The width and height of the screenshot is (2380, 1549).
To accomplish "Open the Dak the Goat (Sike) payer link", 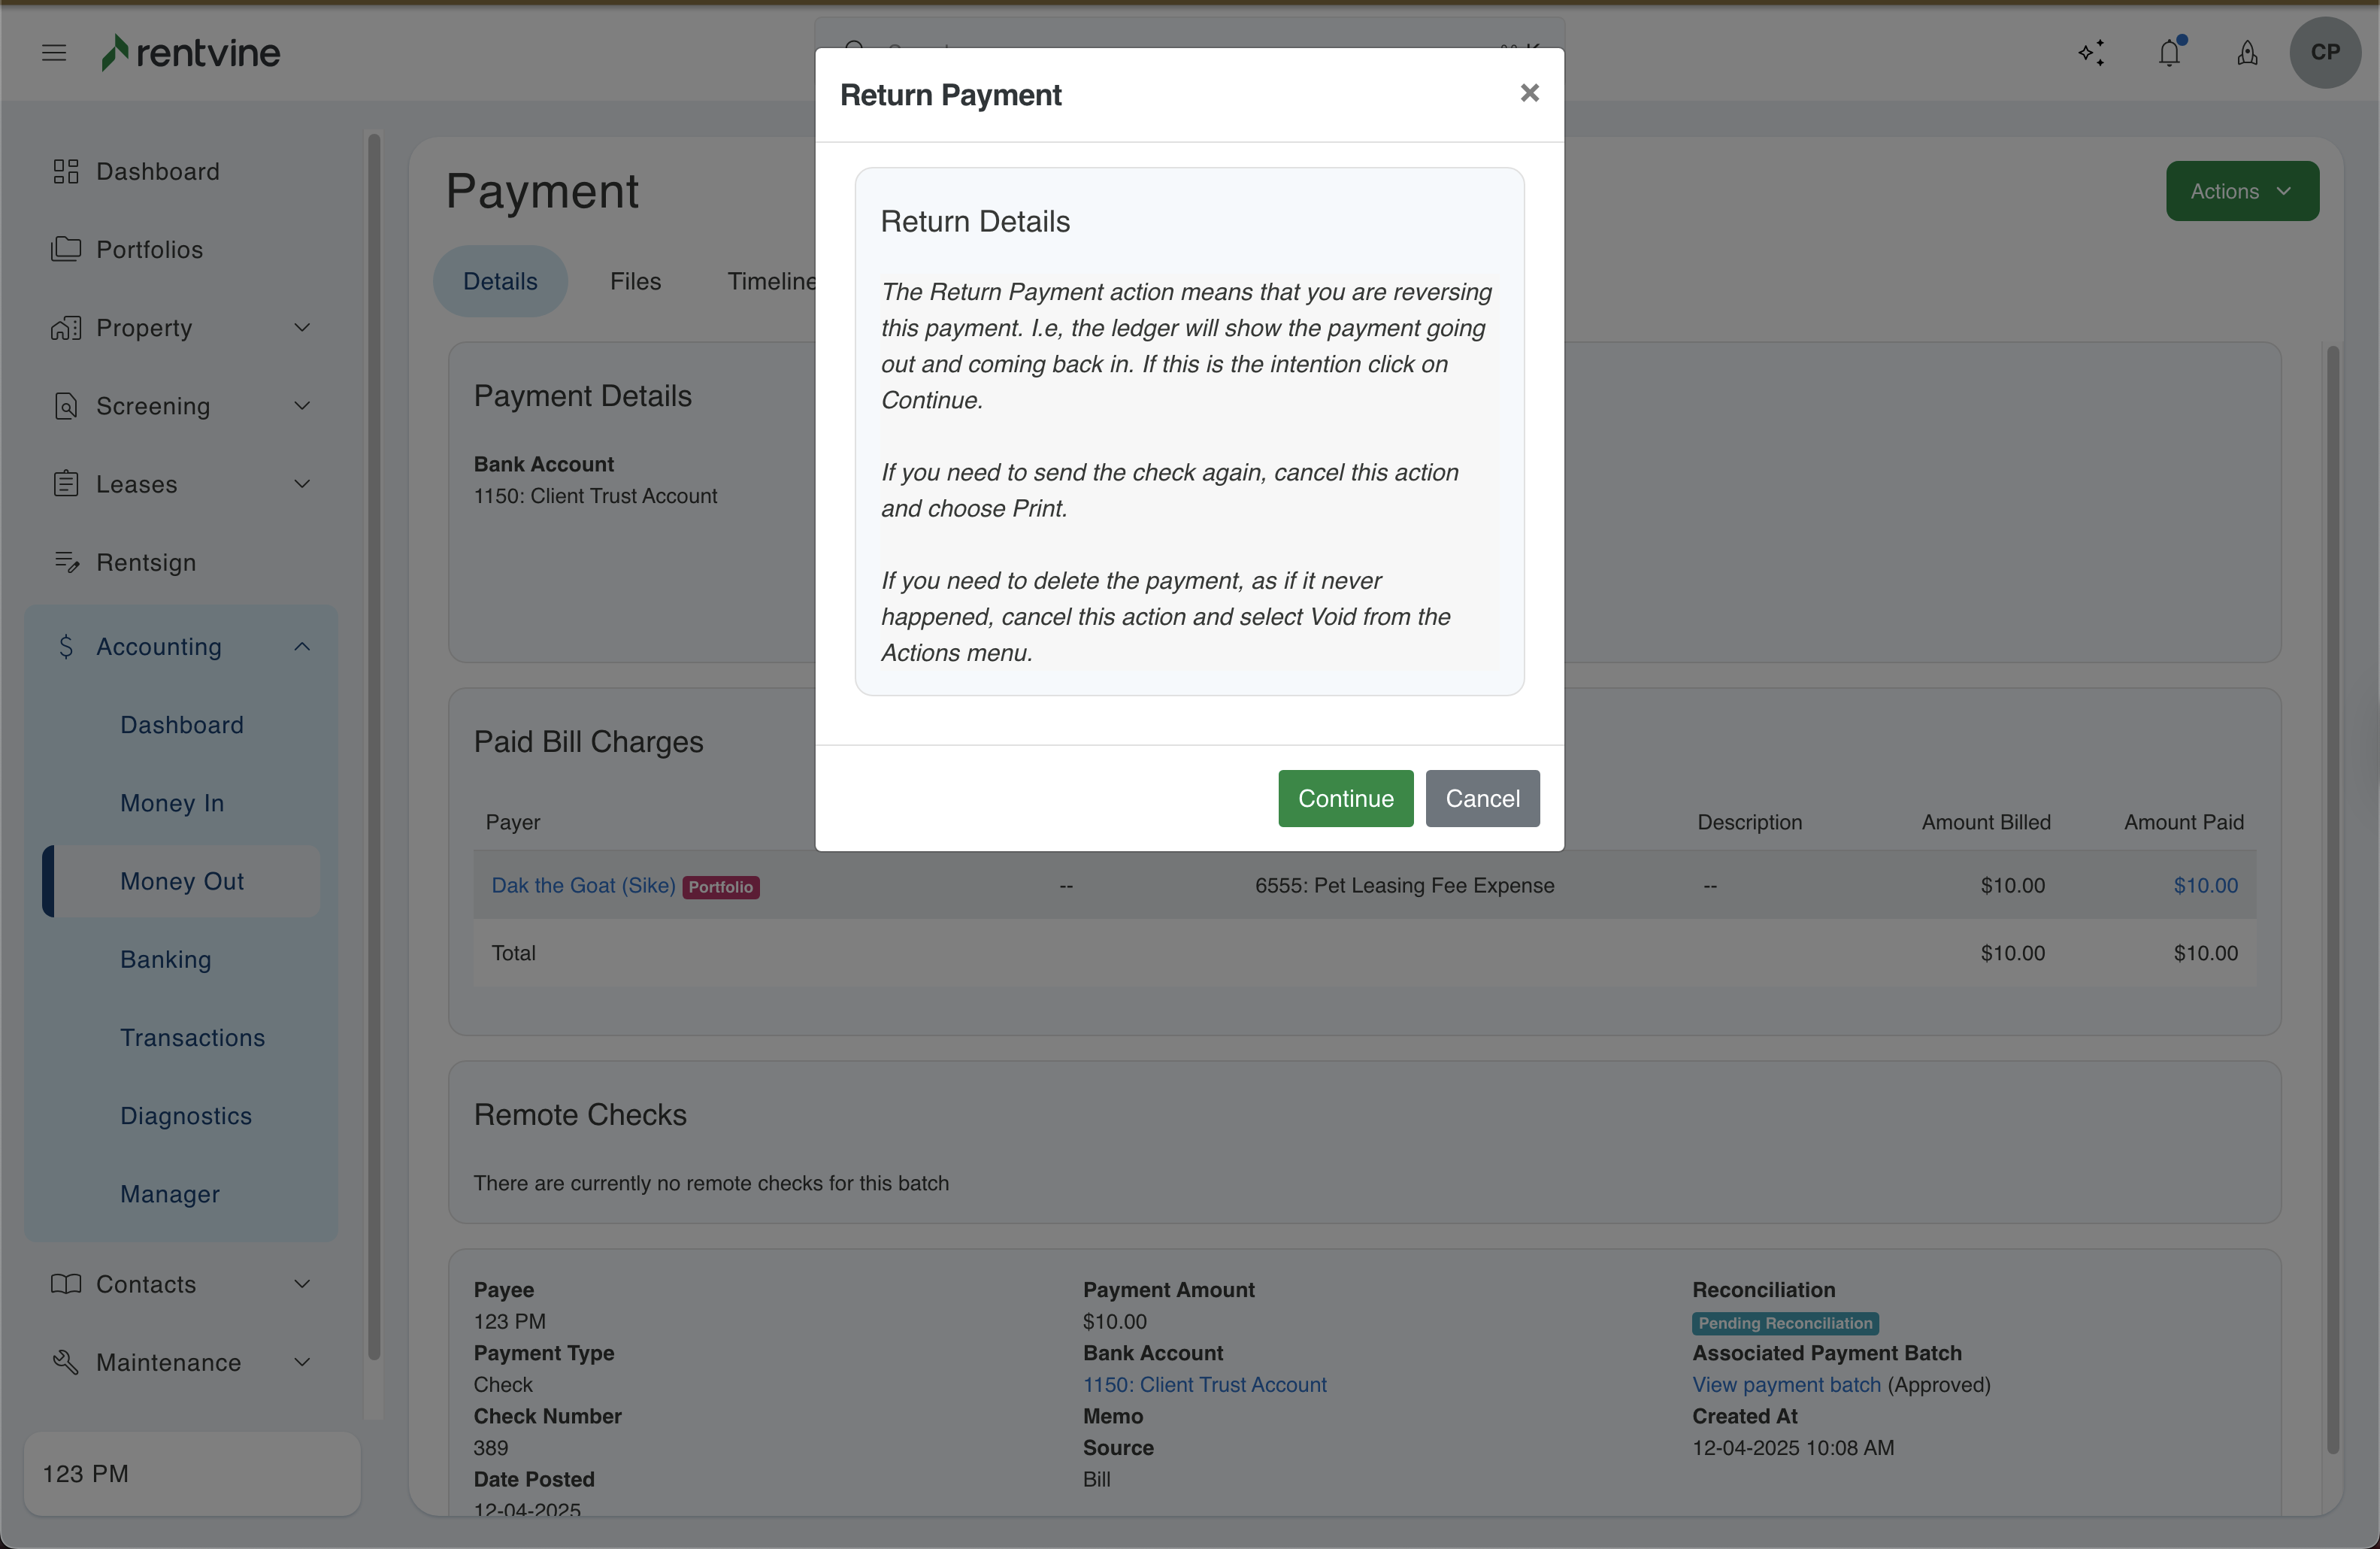I will point(583,886).
